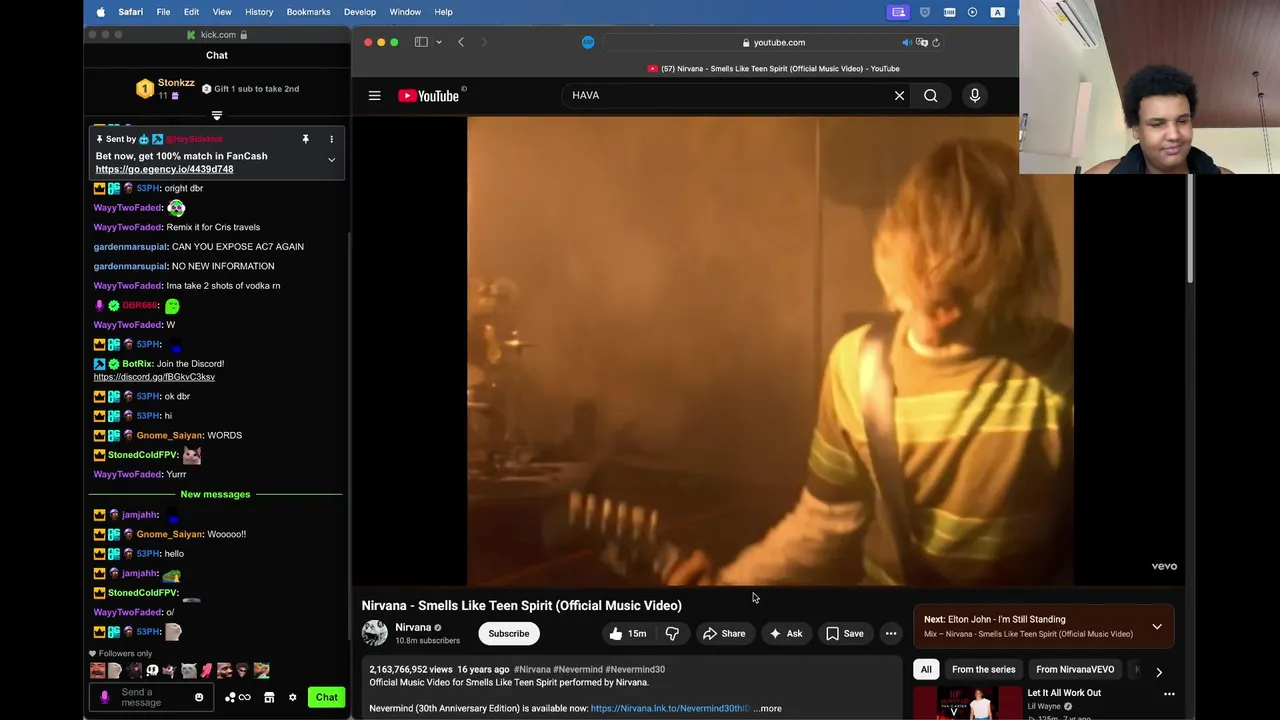Click Gift 1 sub to take 2nd
This screenshot has height=720, width=1280.
point(250,89)
